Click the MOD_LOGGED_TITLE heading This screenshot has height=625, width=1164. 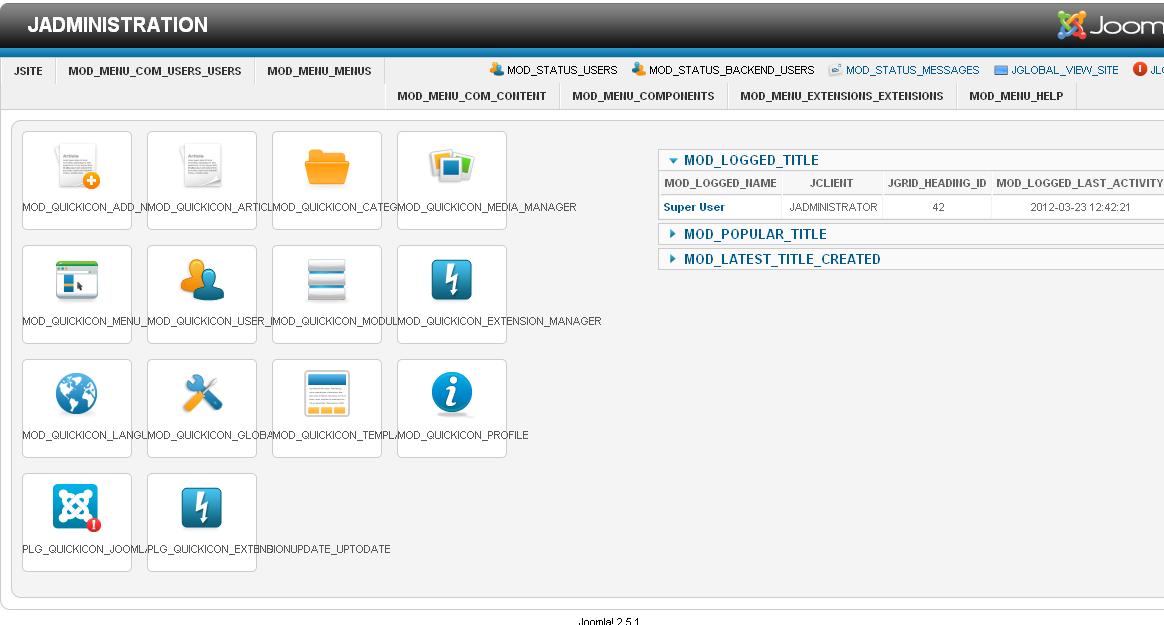point(751,160)
